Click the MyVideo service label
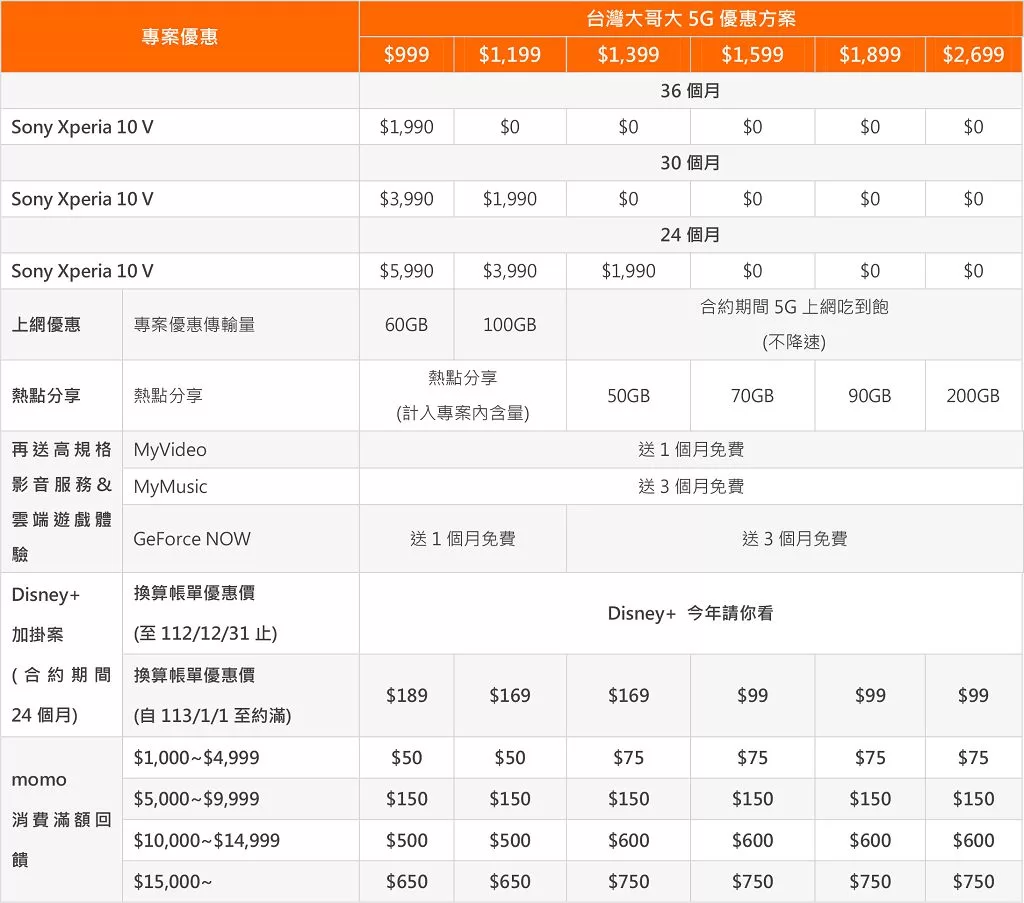The width and height of the screenshot is (1024, 903). [170, 450]
